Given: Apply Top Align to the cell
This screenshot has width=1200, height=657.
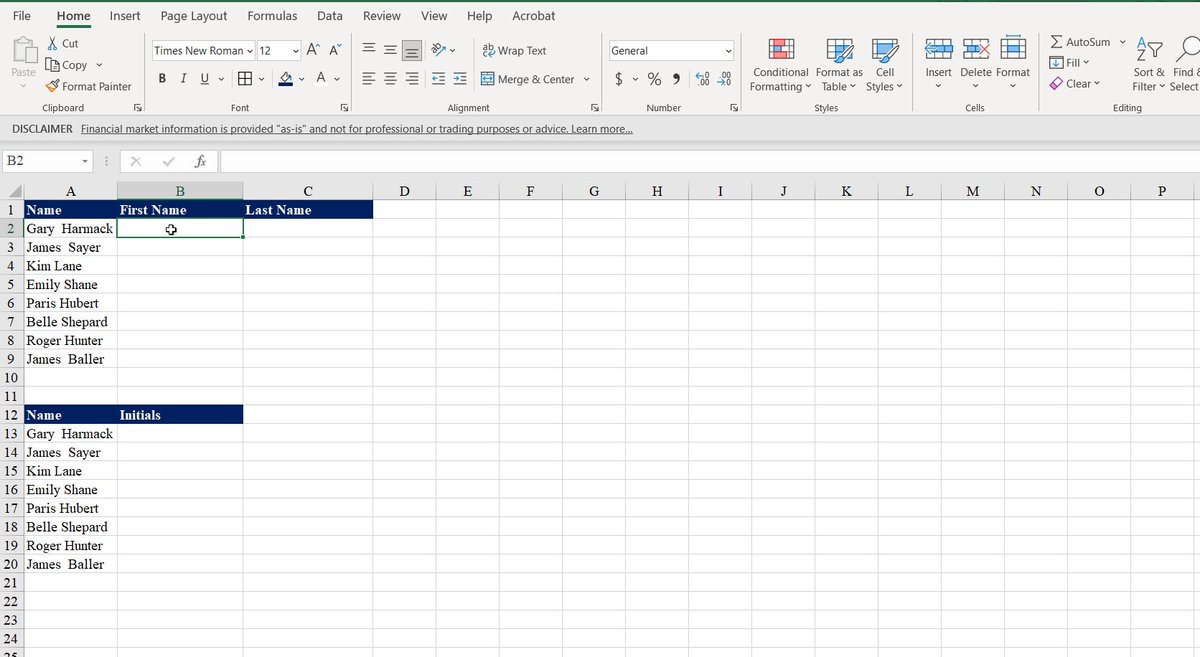Looking at the screenshot, I should 367,50.
